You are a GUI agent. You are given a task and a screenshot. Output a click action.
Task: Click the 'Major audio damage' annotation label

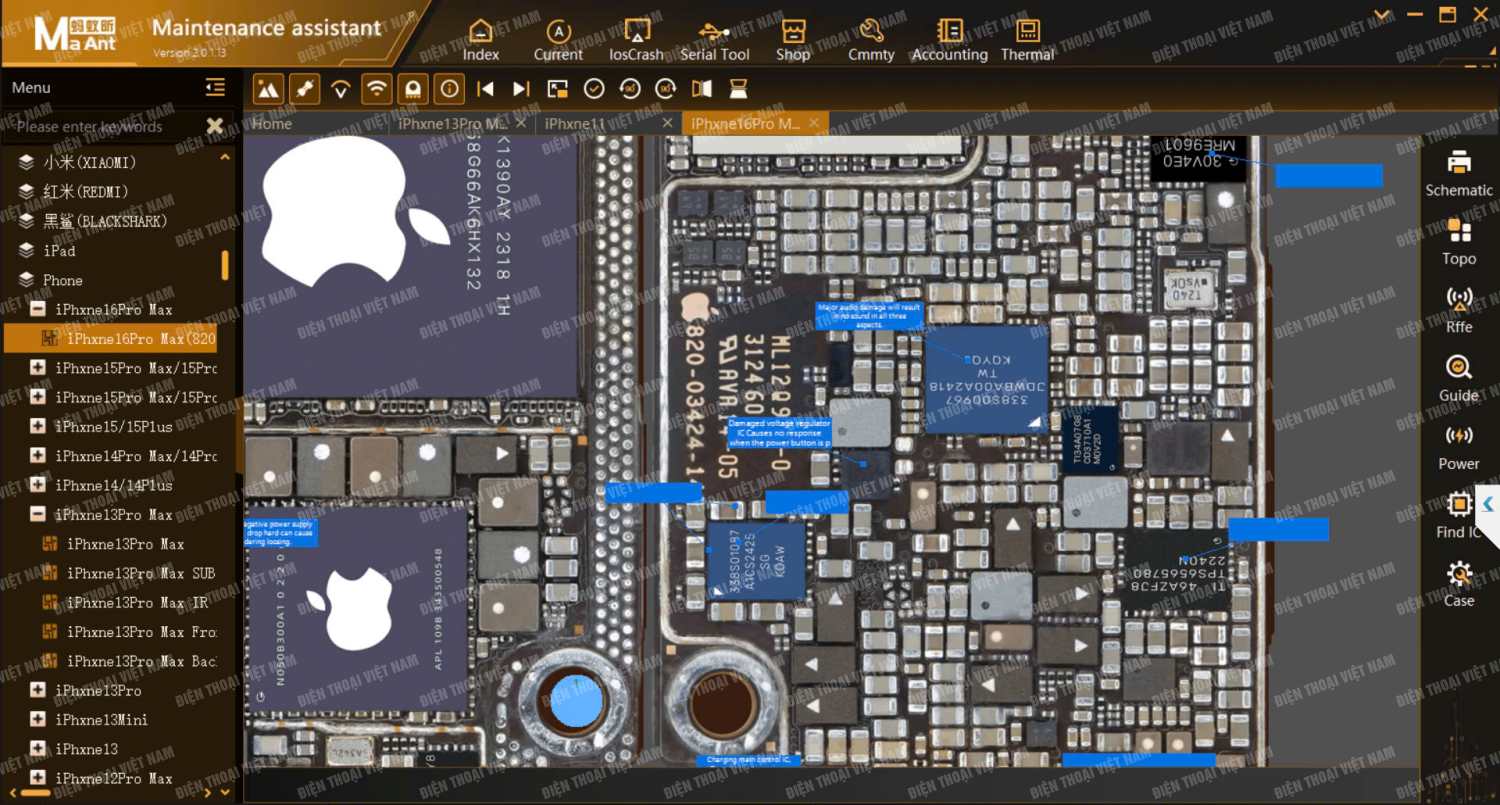pos(869,316)
